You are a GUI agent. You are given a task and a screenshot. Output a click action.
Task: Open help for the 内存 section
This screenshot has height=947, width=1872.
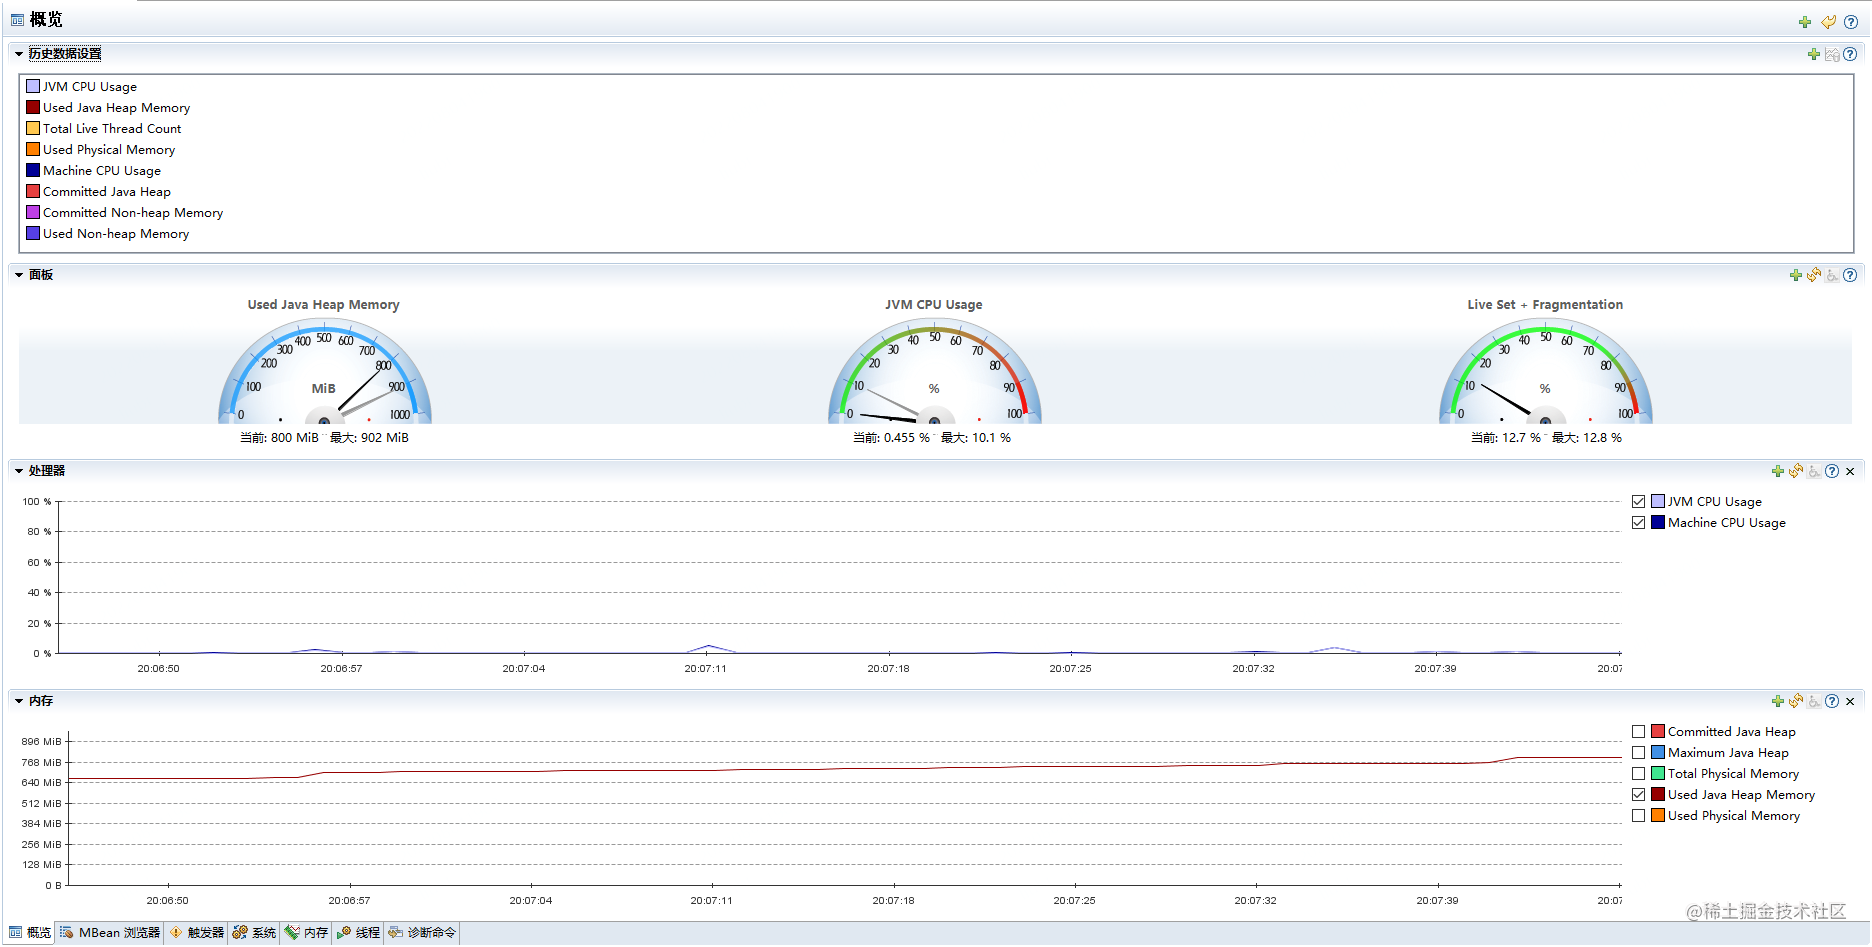(1832, 701)
